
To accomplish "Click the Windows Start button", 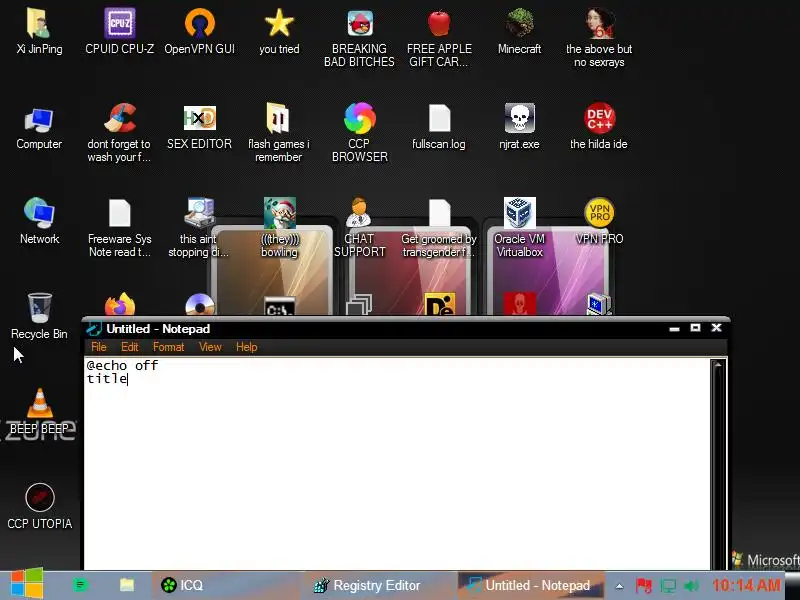I will (27, 583).
